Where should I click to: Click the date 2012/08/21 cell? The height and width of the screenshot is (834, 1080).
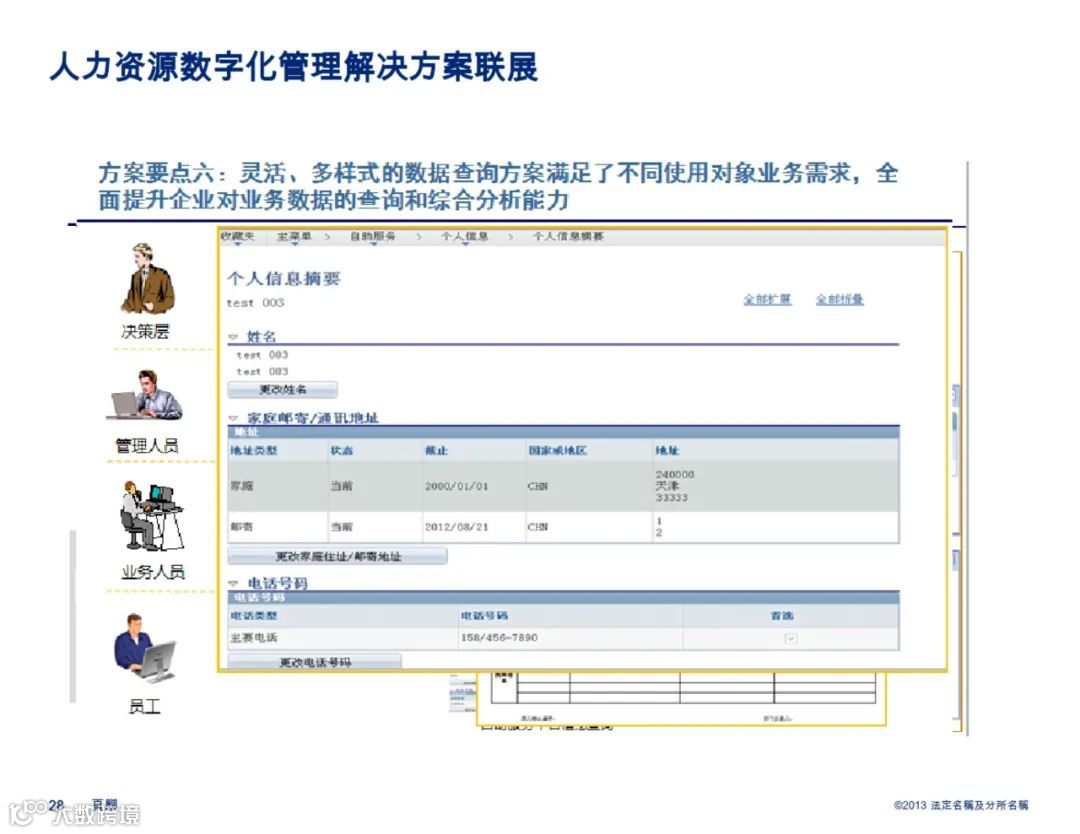(x=456, y=527)
